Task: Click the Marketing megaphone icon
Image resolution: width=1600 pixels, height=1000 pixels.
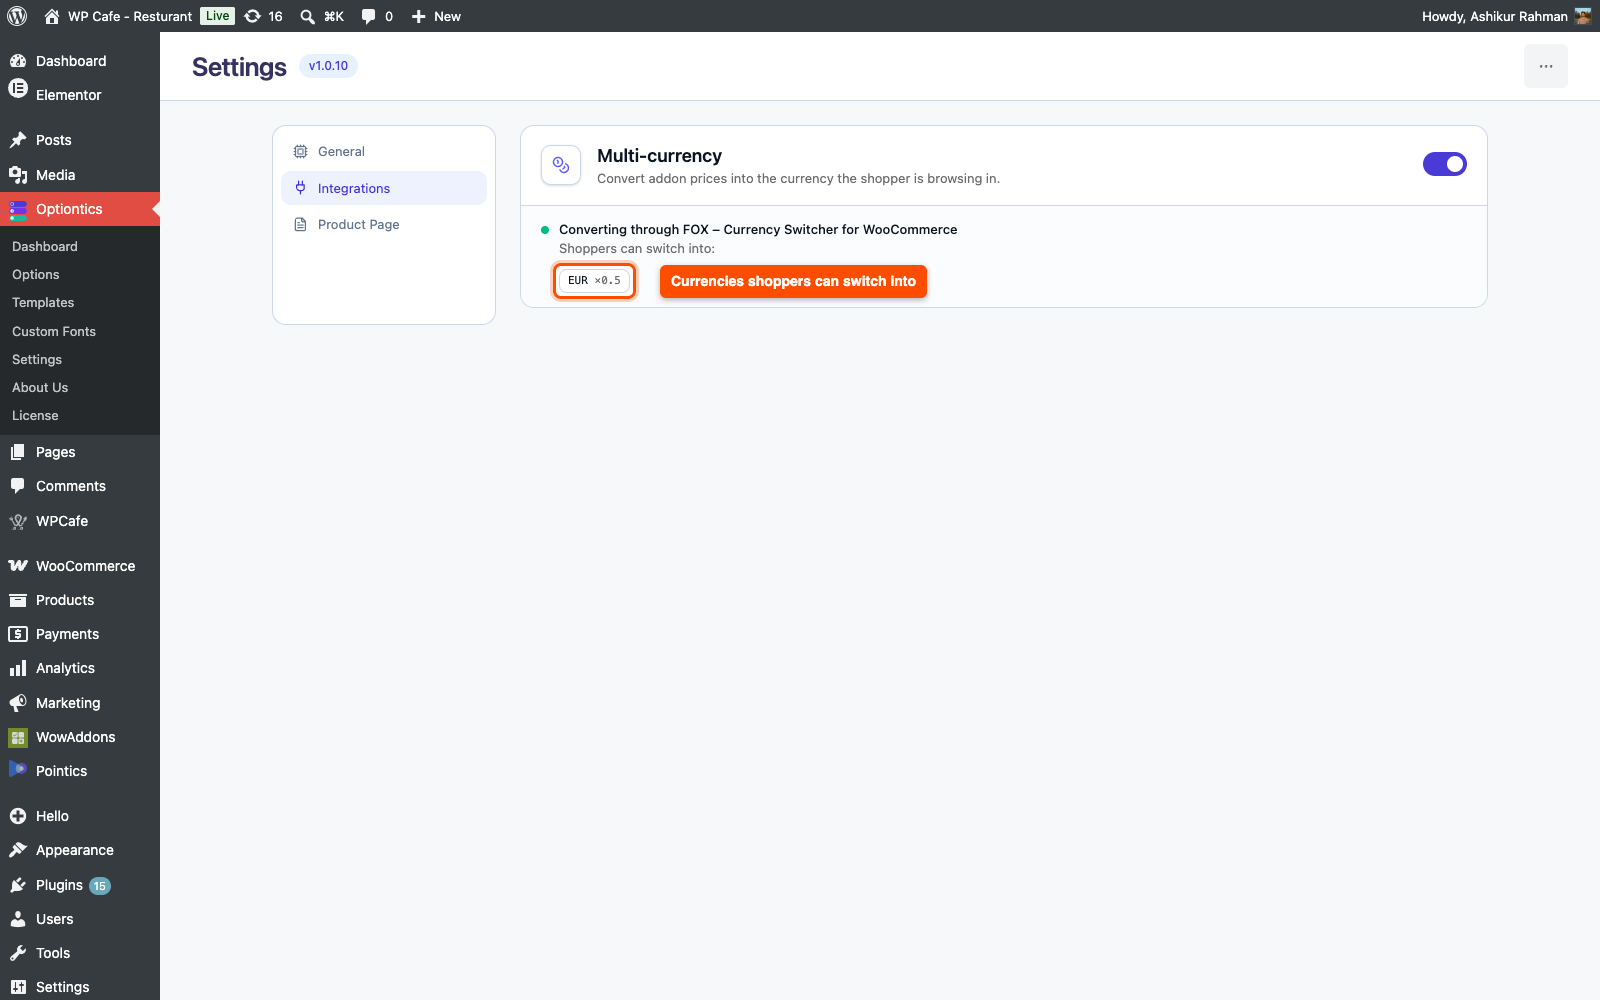Action: pos(18,703)
